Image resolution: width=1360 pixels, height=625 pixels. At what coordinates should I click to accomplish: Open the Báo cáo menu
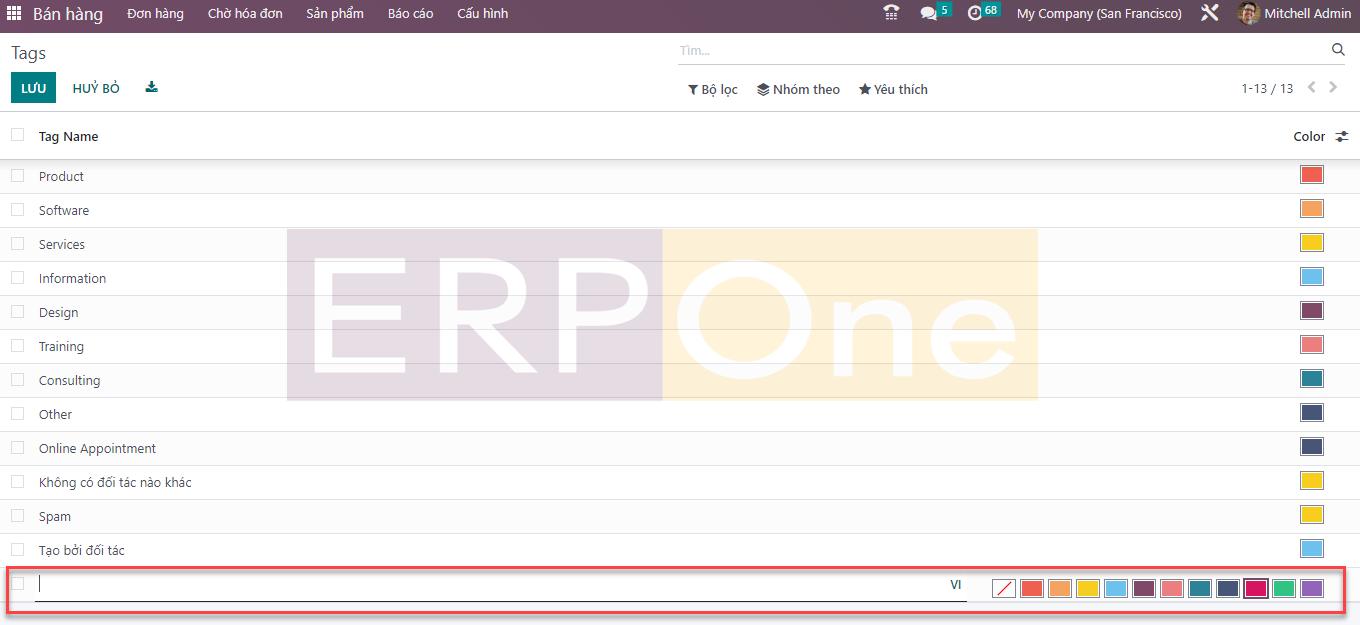click(x=410, y=14)
